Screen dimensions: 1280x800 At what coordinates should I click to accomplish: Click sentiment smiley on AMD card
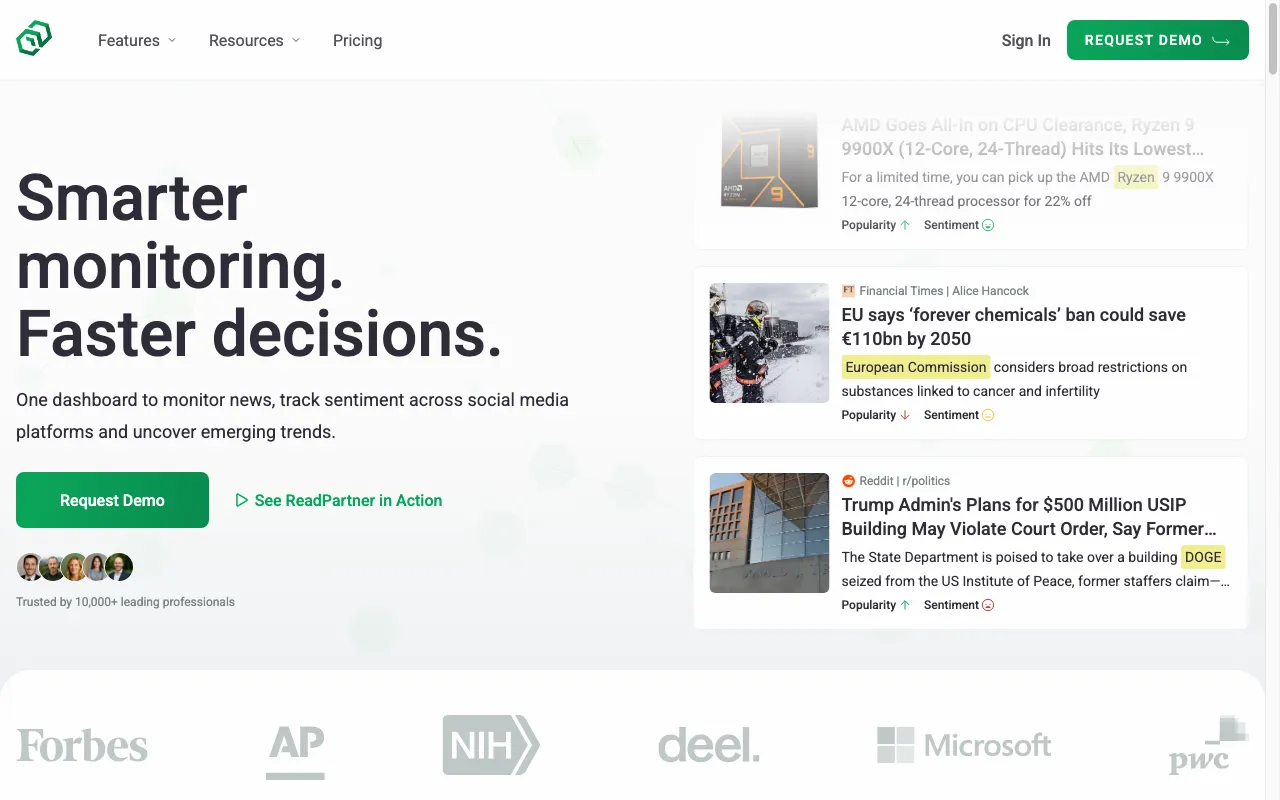point(988,225)
